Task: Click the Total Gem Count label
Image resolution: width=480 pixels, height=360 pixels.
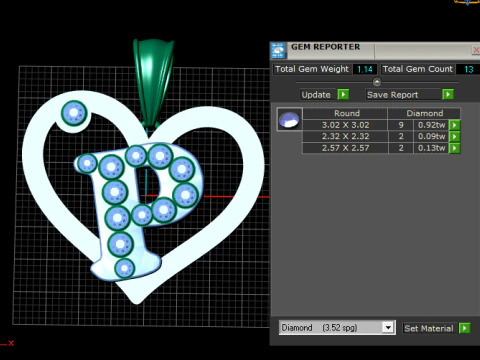Action: [418, 69]
